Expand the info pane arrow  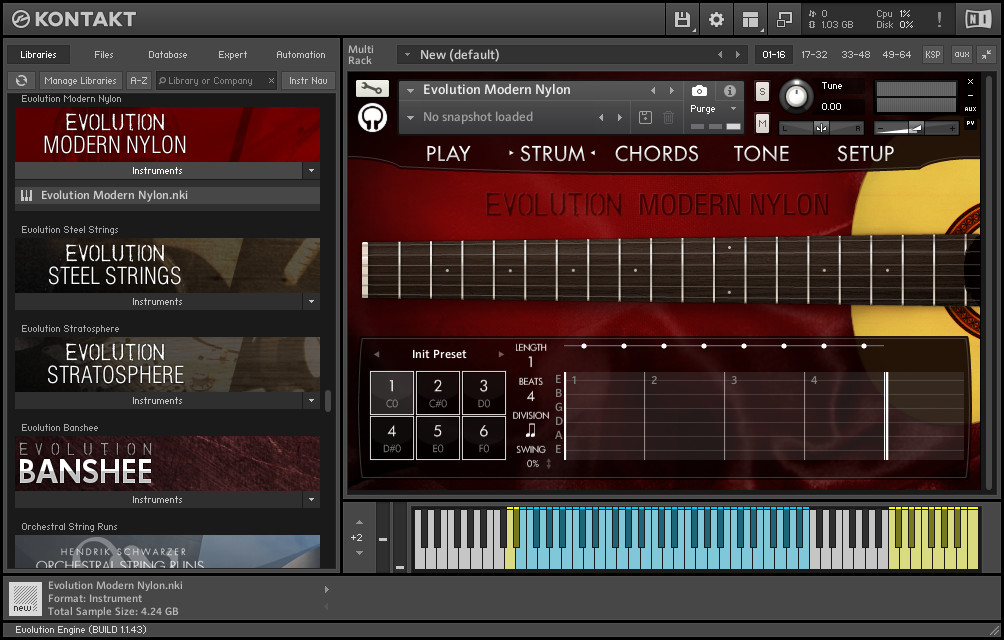coord(327,589)
